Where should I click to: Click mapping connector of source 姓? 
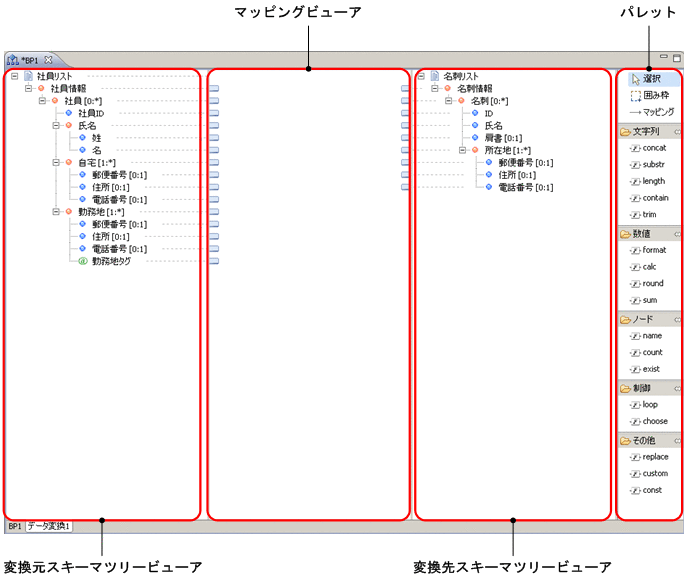[x=214, y=138]
